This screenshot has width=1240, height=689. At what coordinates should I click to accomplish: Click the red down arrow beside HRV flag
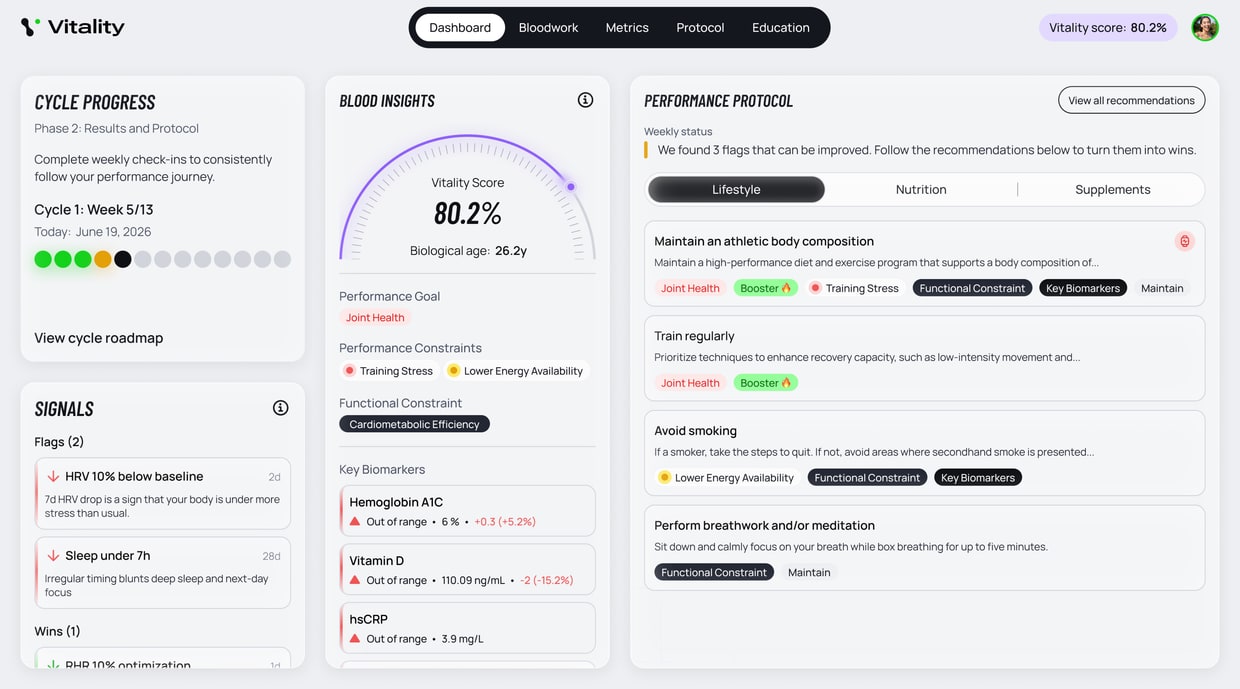tap(53, 477)
